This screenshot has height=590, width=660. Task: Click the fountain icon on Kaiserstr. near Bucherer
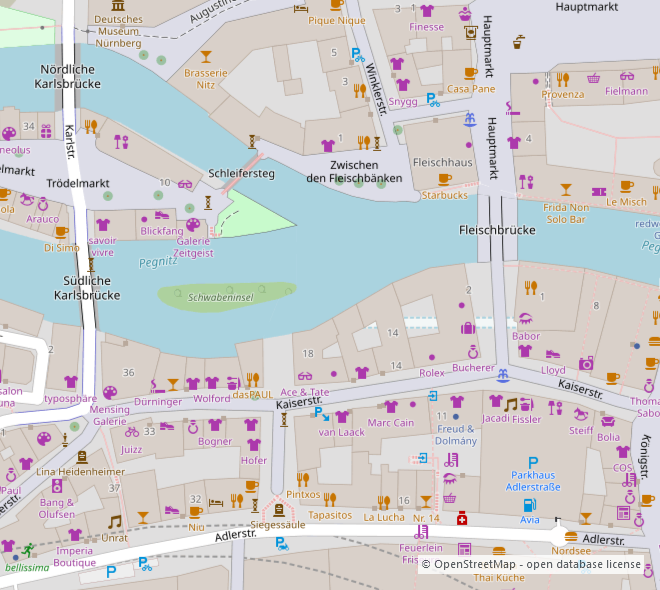pyautogui.click(x=503, y=375)
